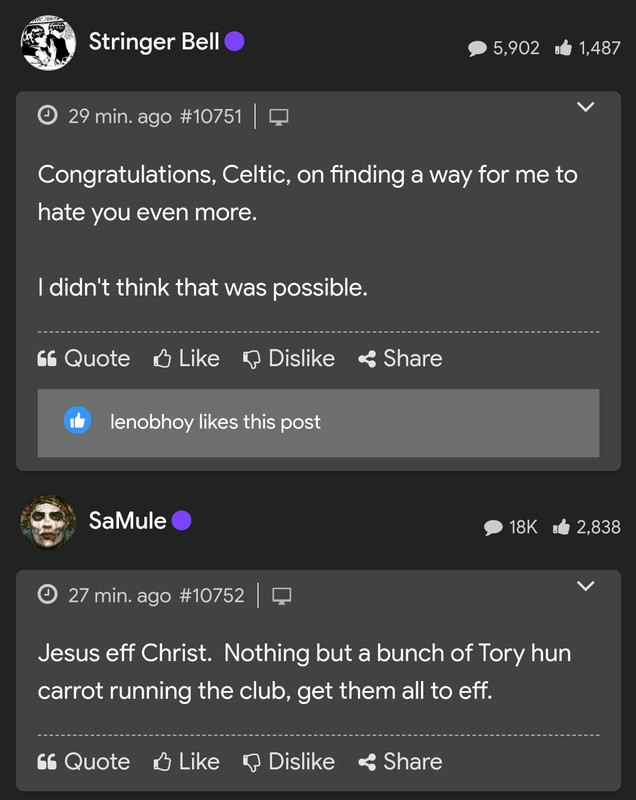Click Stringer Bell's 5,902 post count icon
This screenshot has height=800, width=636.
tap(478, 48)
